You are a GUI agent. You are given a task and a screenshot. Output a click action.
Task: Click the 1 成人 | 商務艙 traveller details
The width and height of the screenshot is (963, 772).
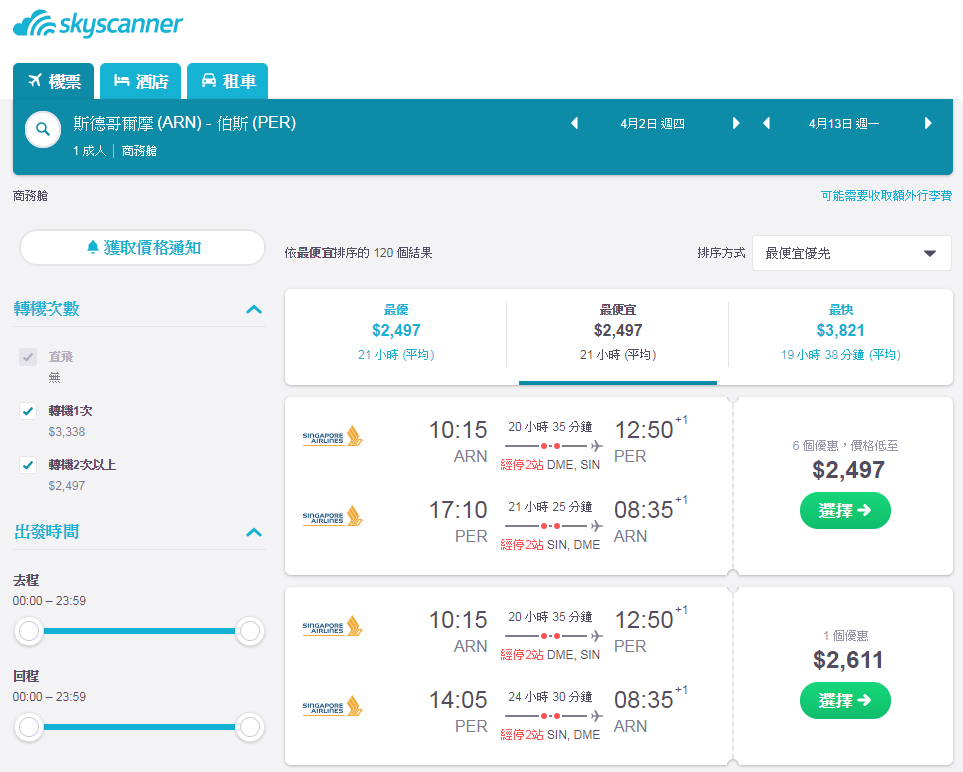pyautogui.click(x=115, y=150)
